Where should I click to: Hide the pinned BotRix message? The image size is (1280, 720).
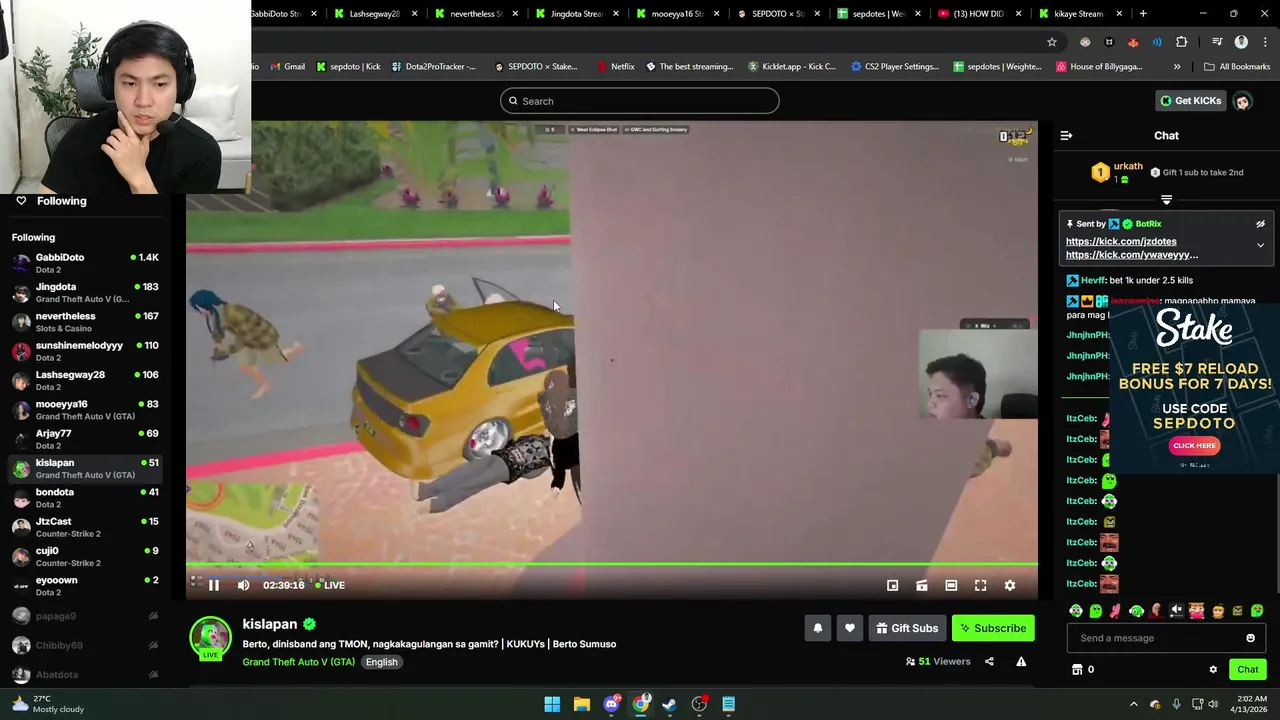click(x=1260, y=224)
